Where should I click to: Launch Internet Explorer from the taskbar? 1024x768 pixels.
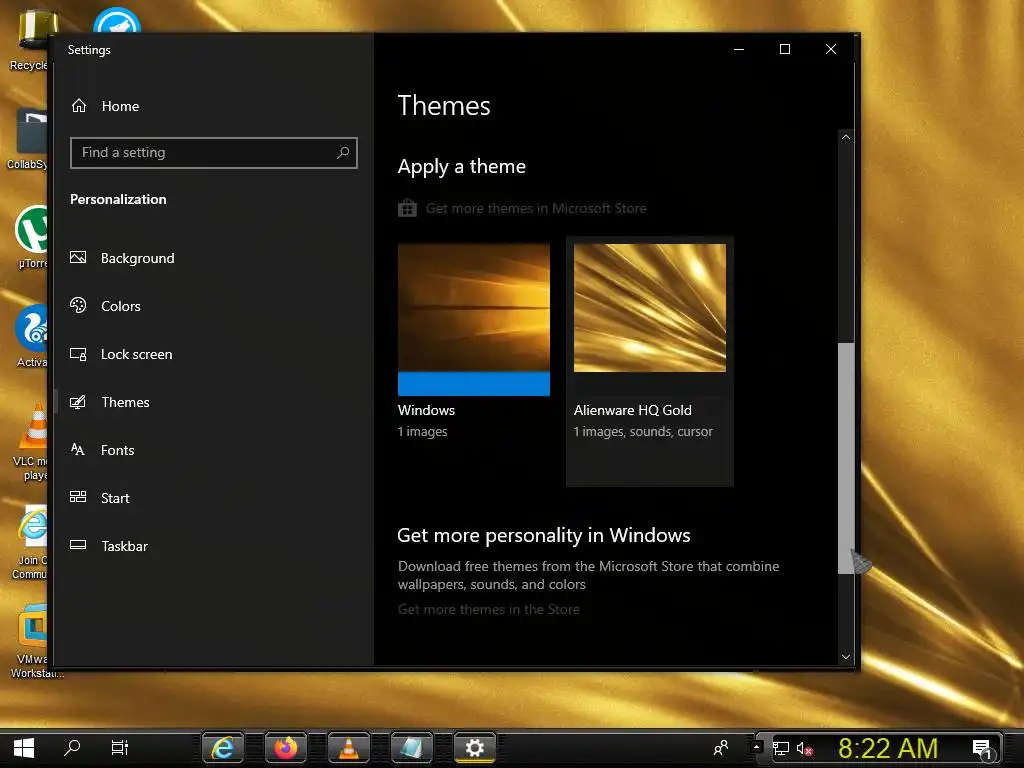tap(223, 748)
